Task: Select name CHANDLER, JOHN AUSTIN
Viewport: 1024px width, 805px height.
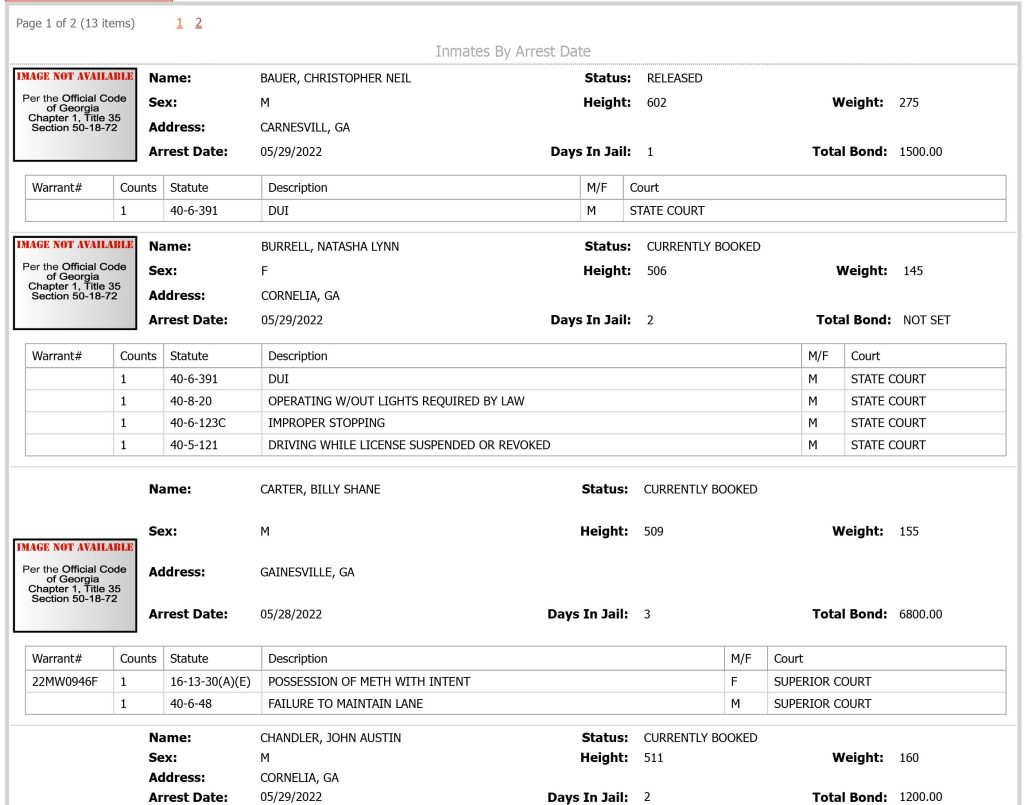Action: [330, 738]
